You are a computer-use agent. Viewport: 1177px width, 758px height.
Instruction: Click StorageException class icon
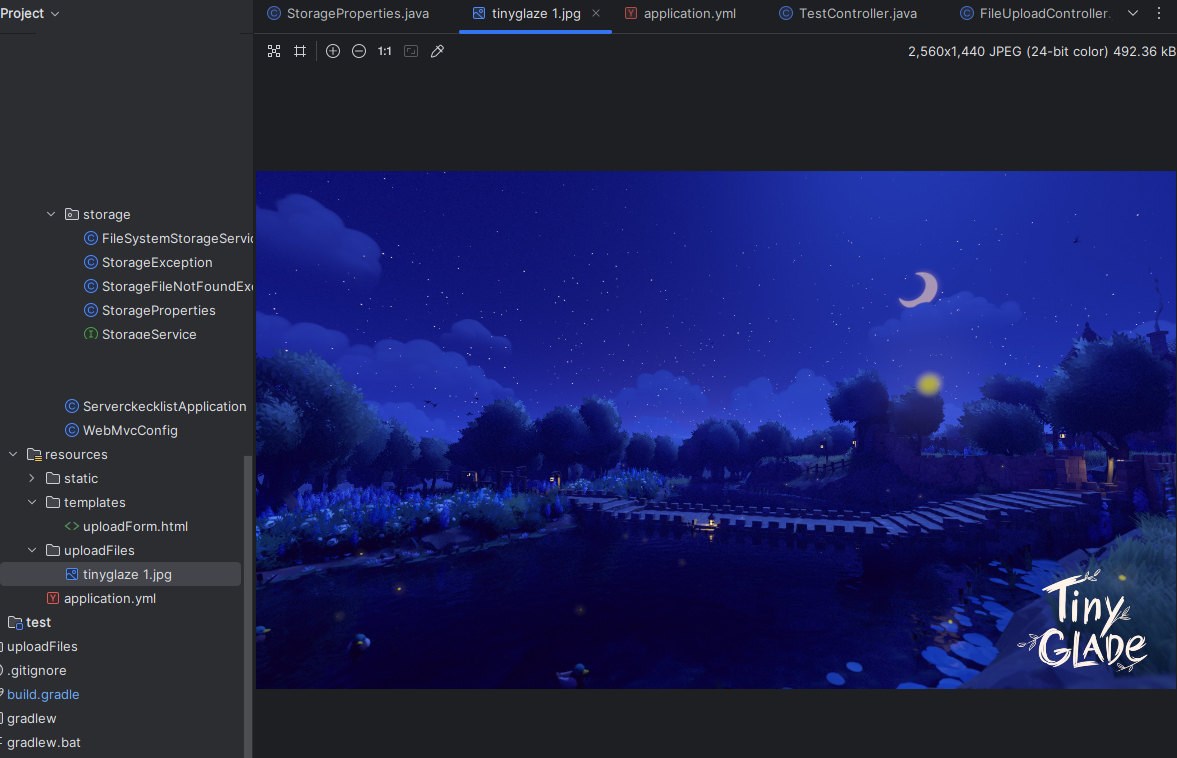pyautogui.click(x=91, y=263)
